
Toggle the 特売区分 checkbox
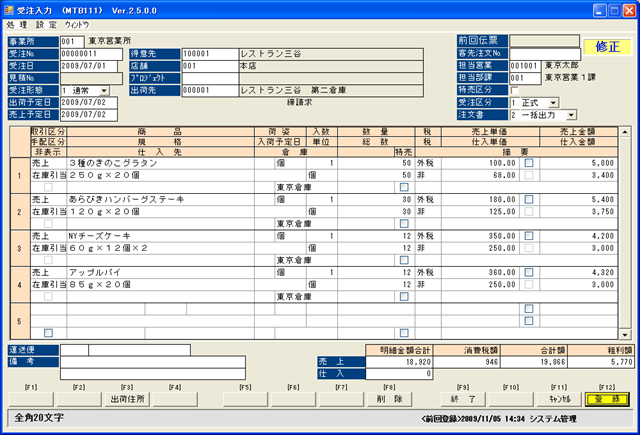point(515,90)
